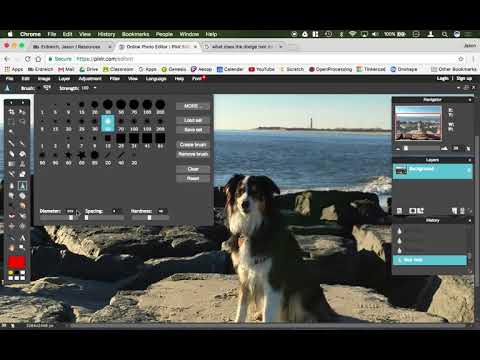Select the Eraser tool

11,154
